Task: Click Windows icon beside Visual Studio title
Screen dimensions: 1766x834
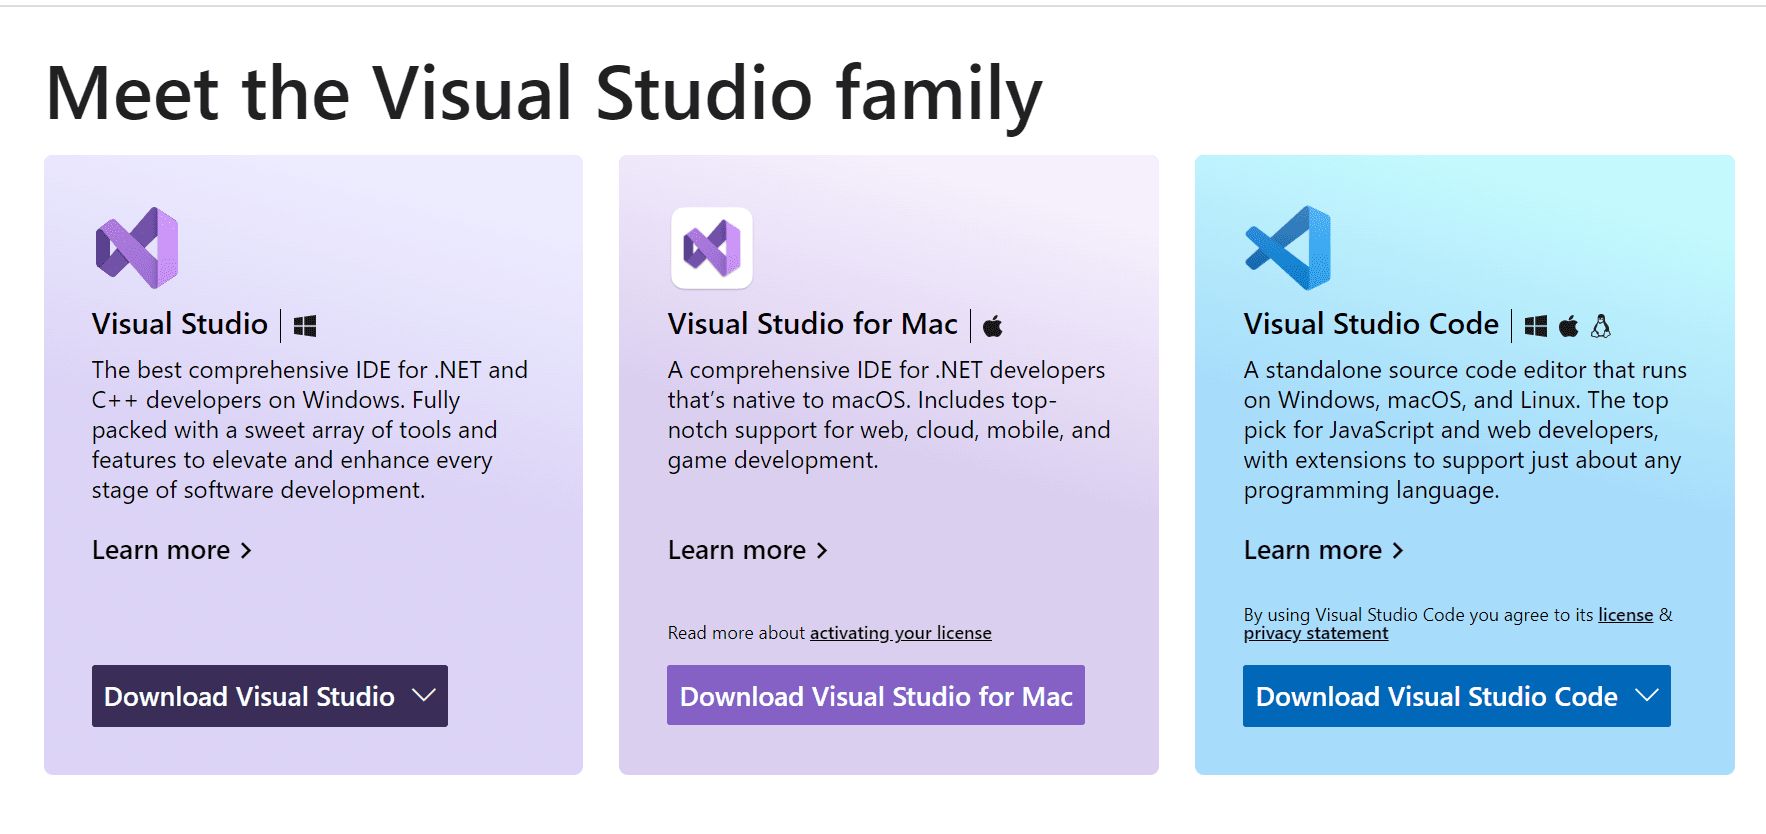Action: [305, 326]
